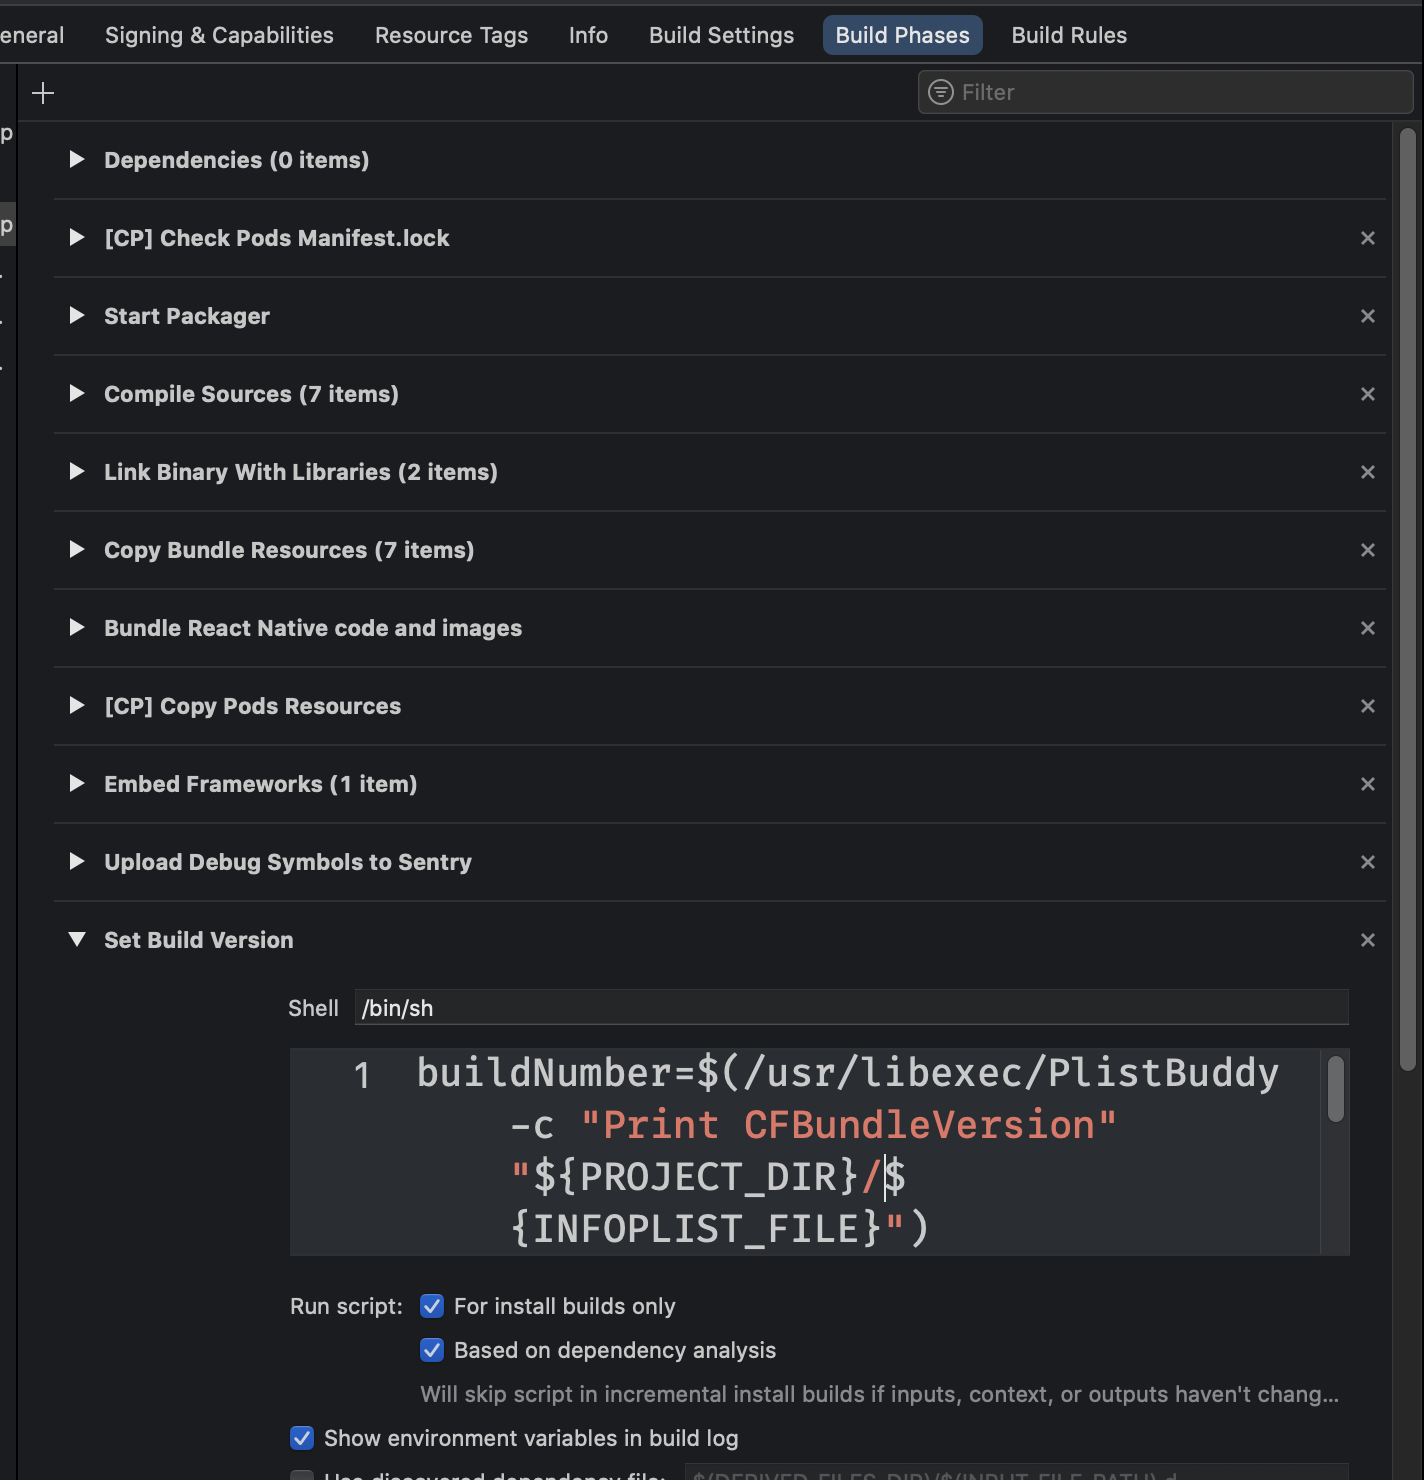This screenshot has height=1480, width=1424.
Task: Click the Embed Frameworks (1 item) title
Action: tap(261, 784)
